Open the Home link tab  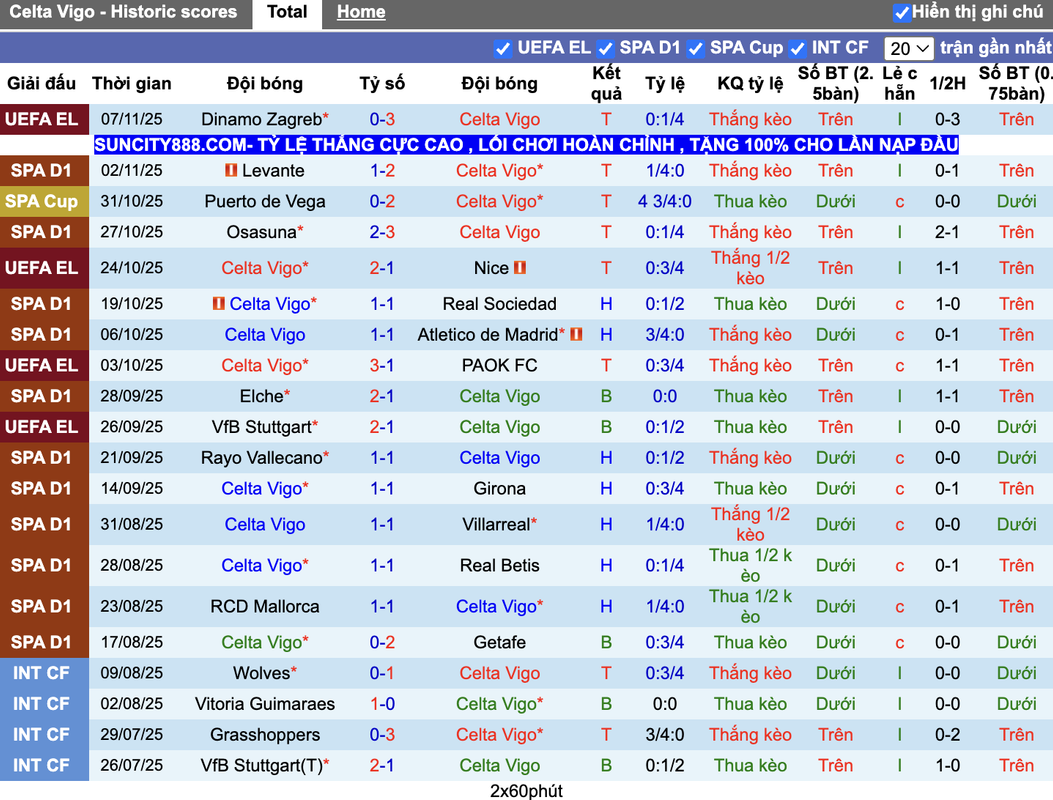(x=361, y=12)
